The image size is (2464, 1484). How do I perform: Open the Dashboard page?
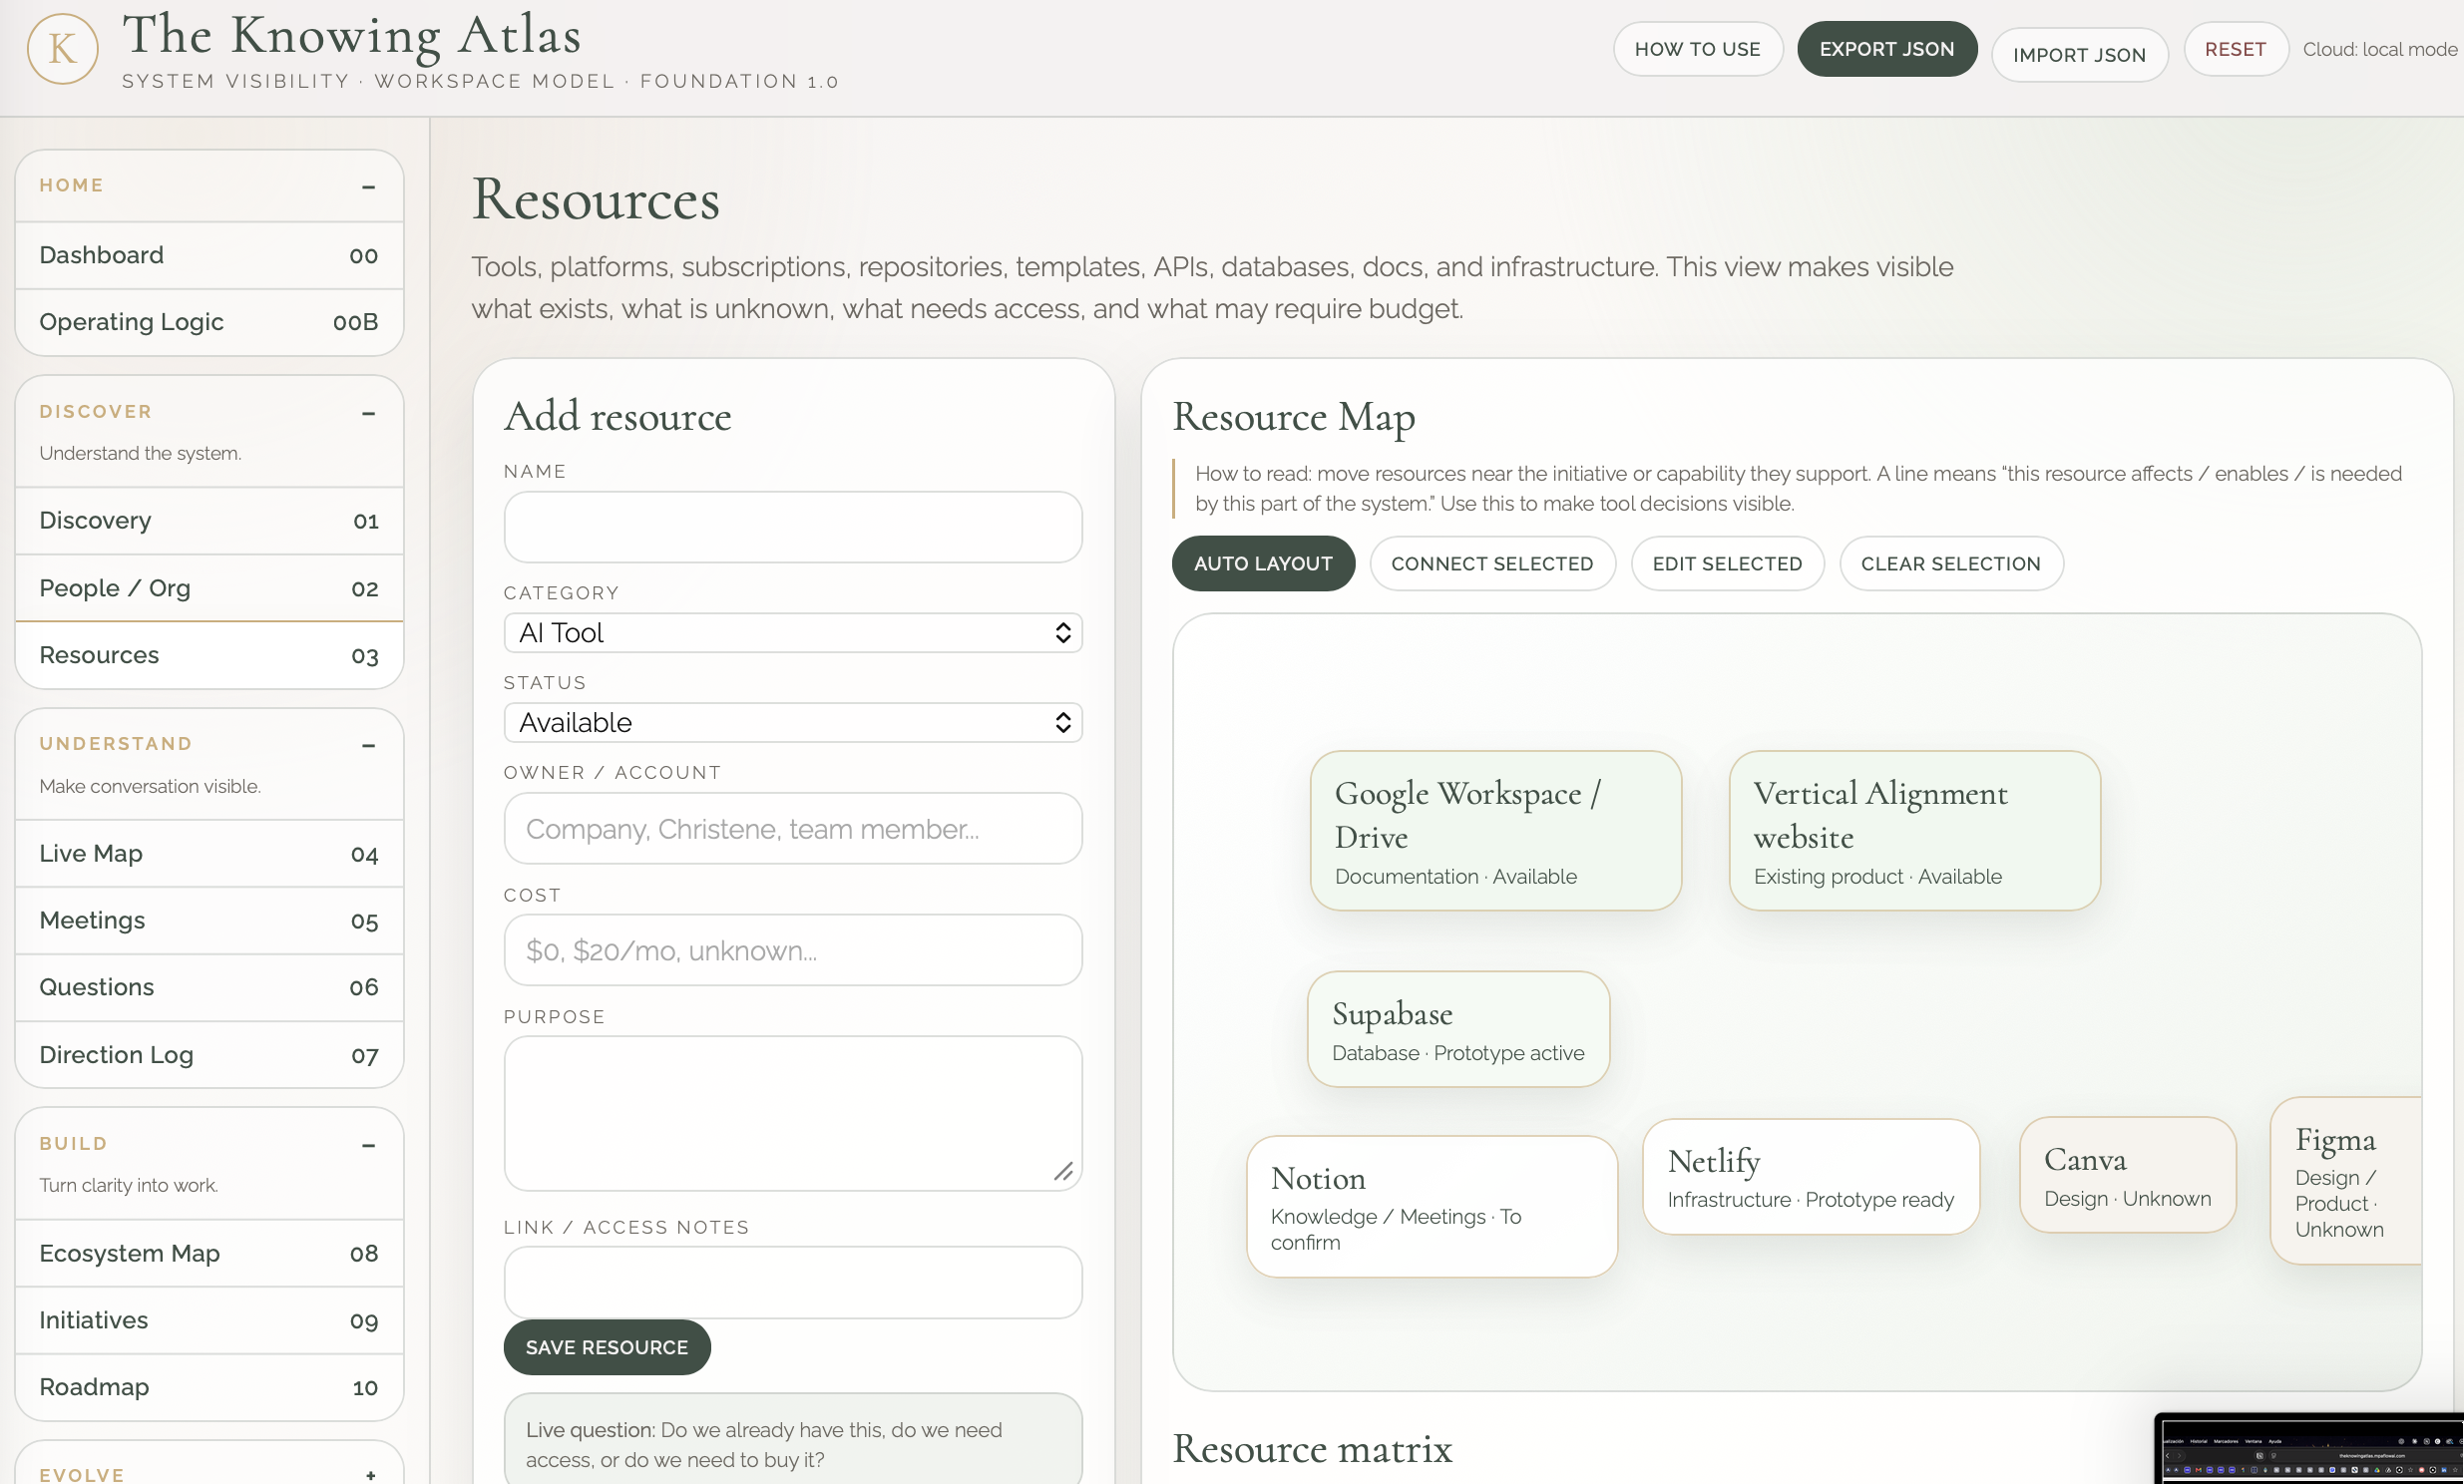click(209, 255)
